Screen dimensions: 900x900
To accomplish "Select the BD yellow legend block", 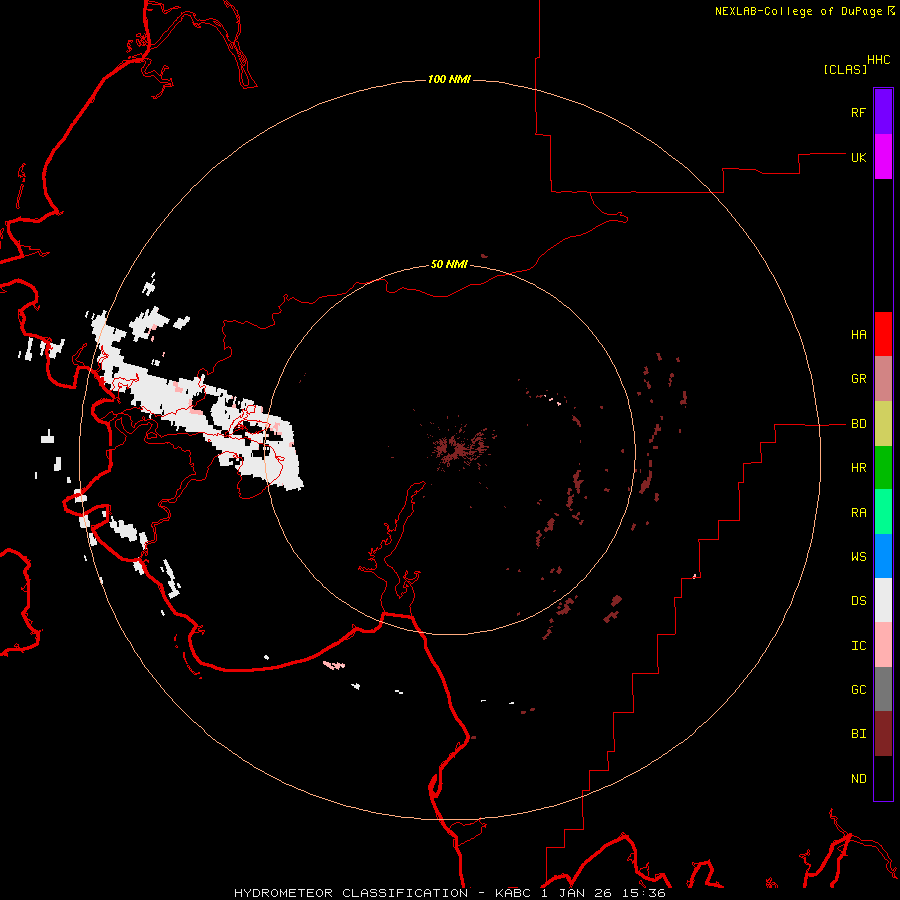I will click(883, 424).
